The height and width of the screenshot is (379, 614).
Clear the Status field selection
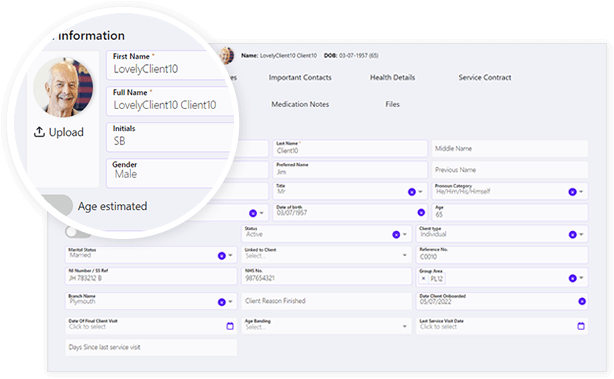[x=396, y=235]
